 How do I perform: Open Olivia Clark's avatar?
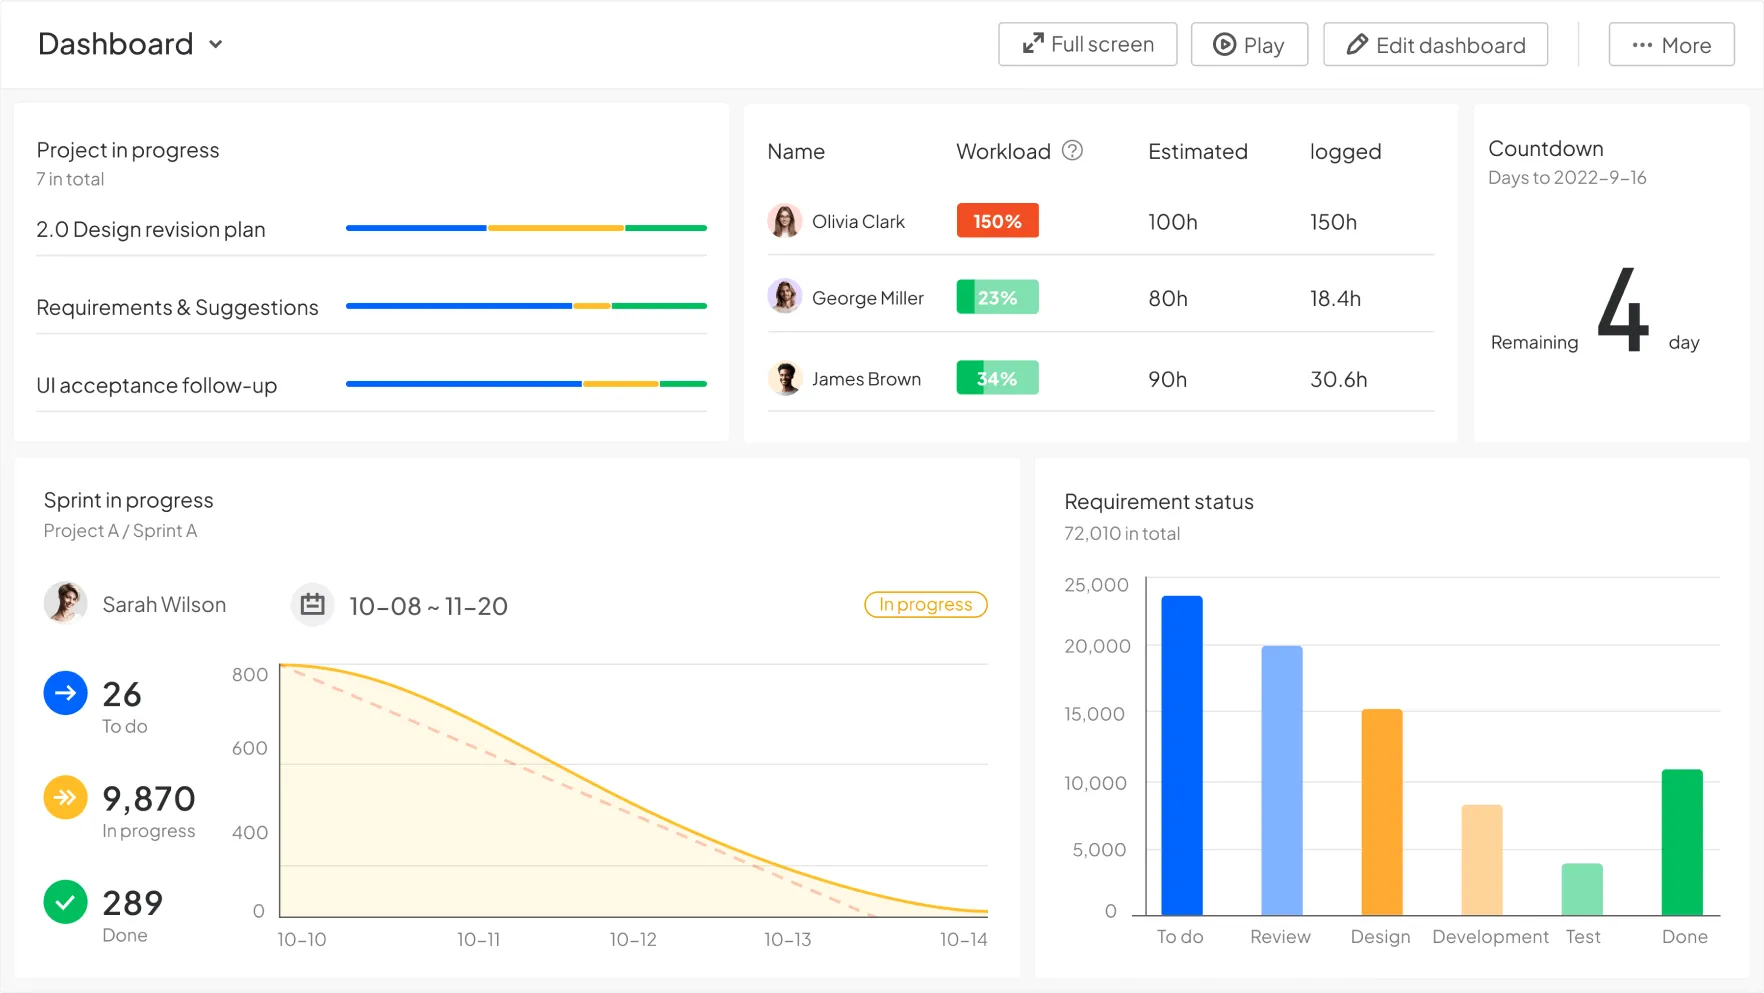[785, 221]
